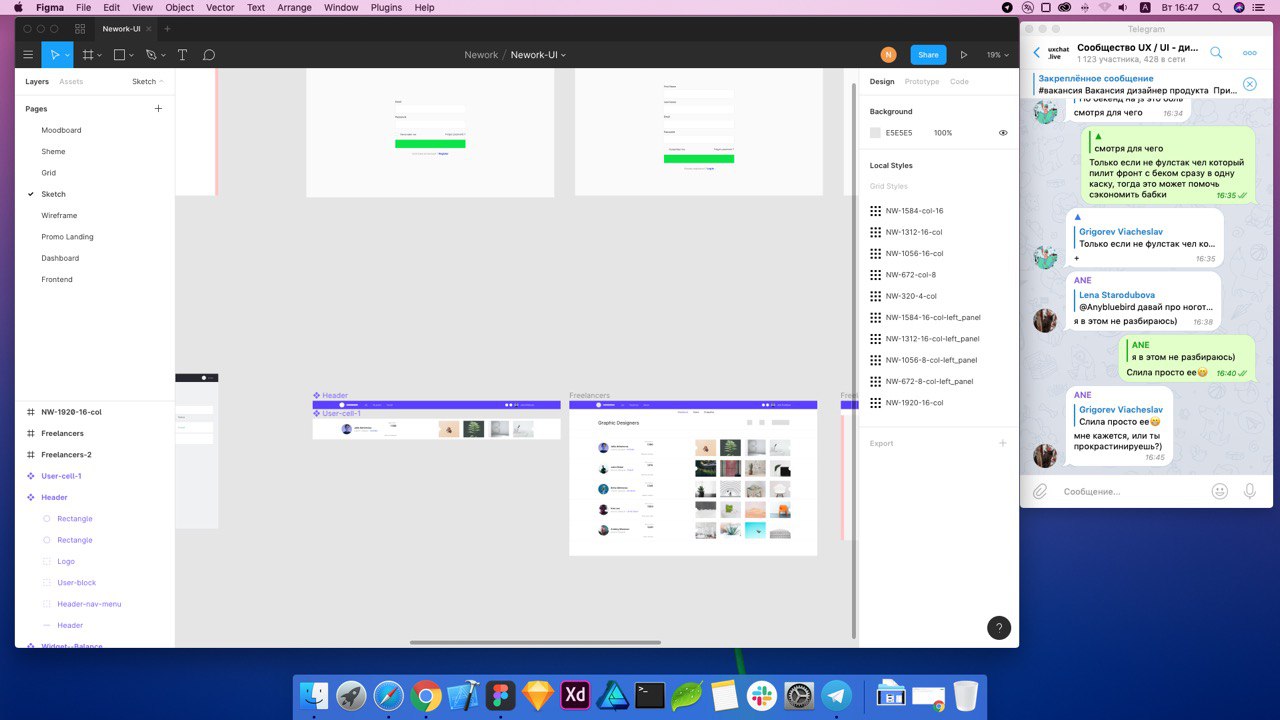Screen dimensions: 1280x720
Task: Click the Share button
Action: (928, 55)
